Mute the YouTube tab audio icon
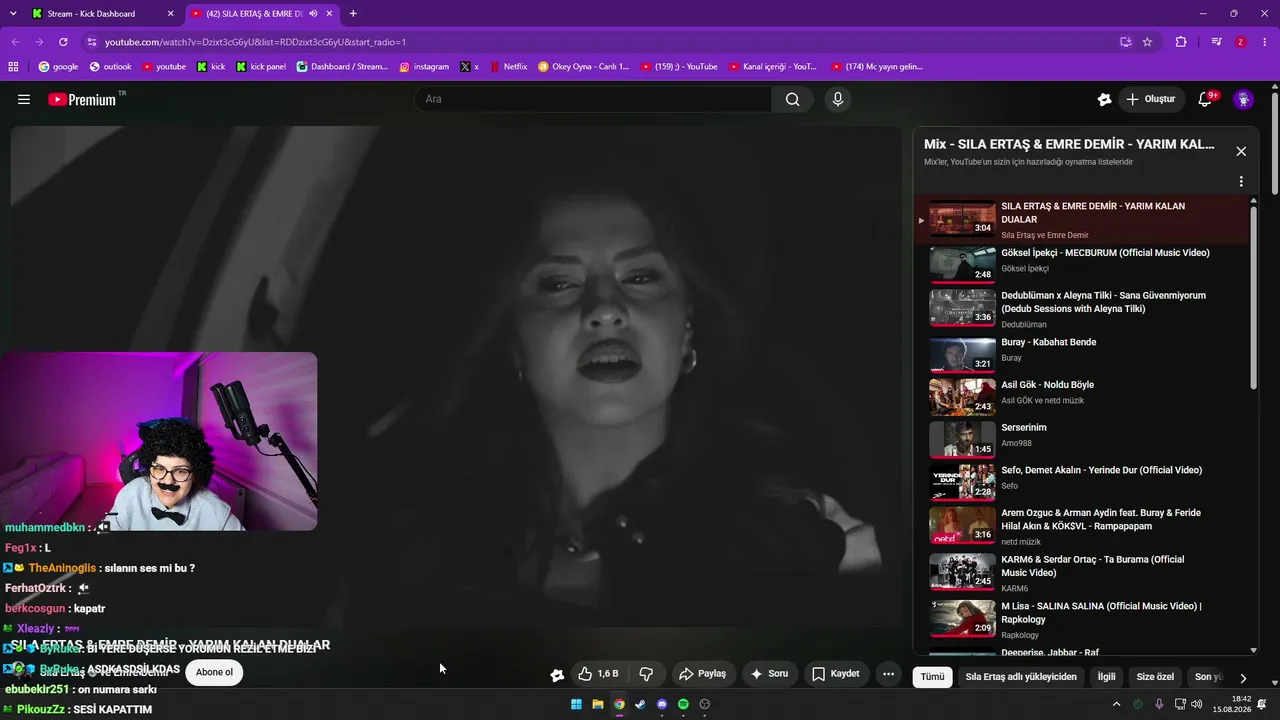The width and height of the screenshot is (1280, 720). point(313,14)
